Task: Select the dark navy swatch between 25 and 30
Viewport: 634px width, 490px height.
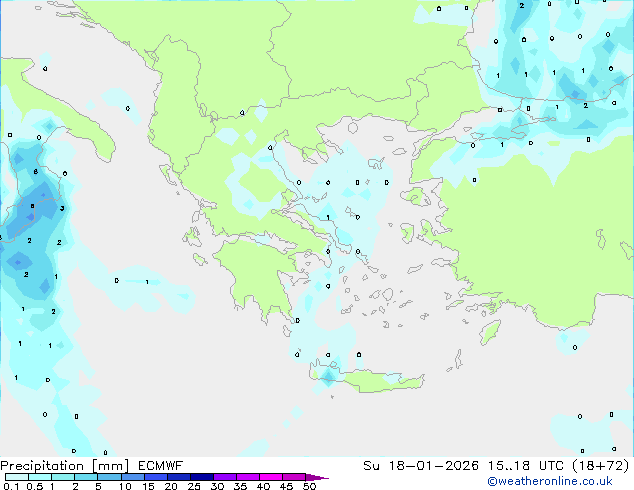Action: tap(201, 477)
